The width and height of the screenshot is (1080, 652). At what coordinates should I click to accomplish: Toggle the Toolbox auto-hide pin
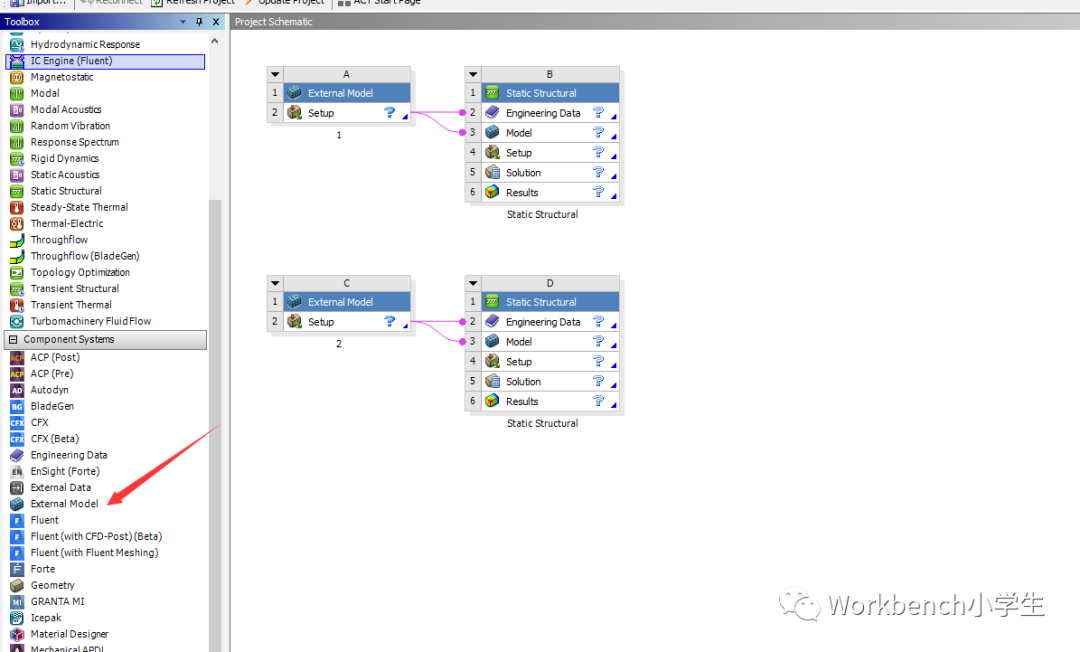(x=199, y=22)
